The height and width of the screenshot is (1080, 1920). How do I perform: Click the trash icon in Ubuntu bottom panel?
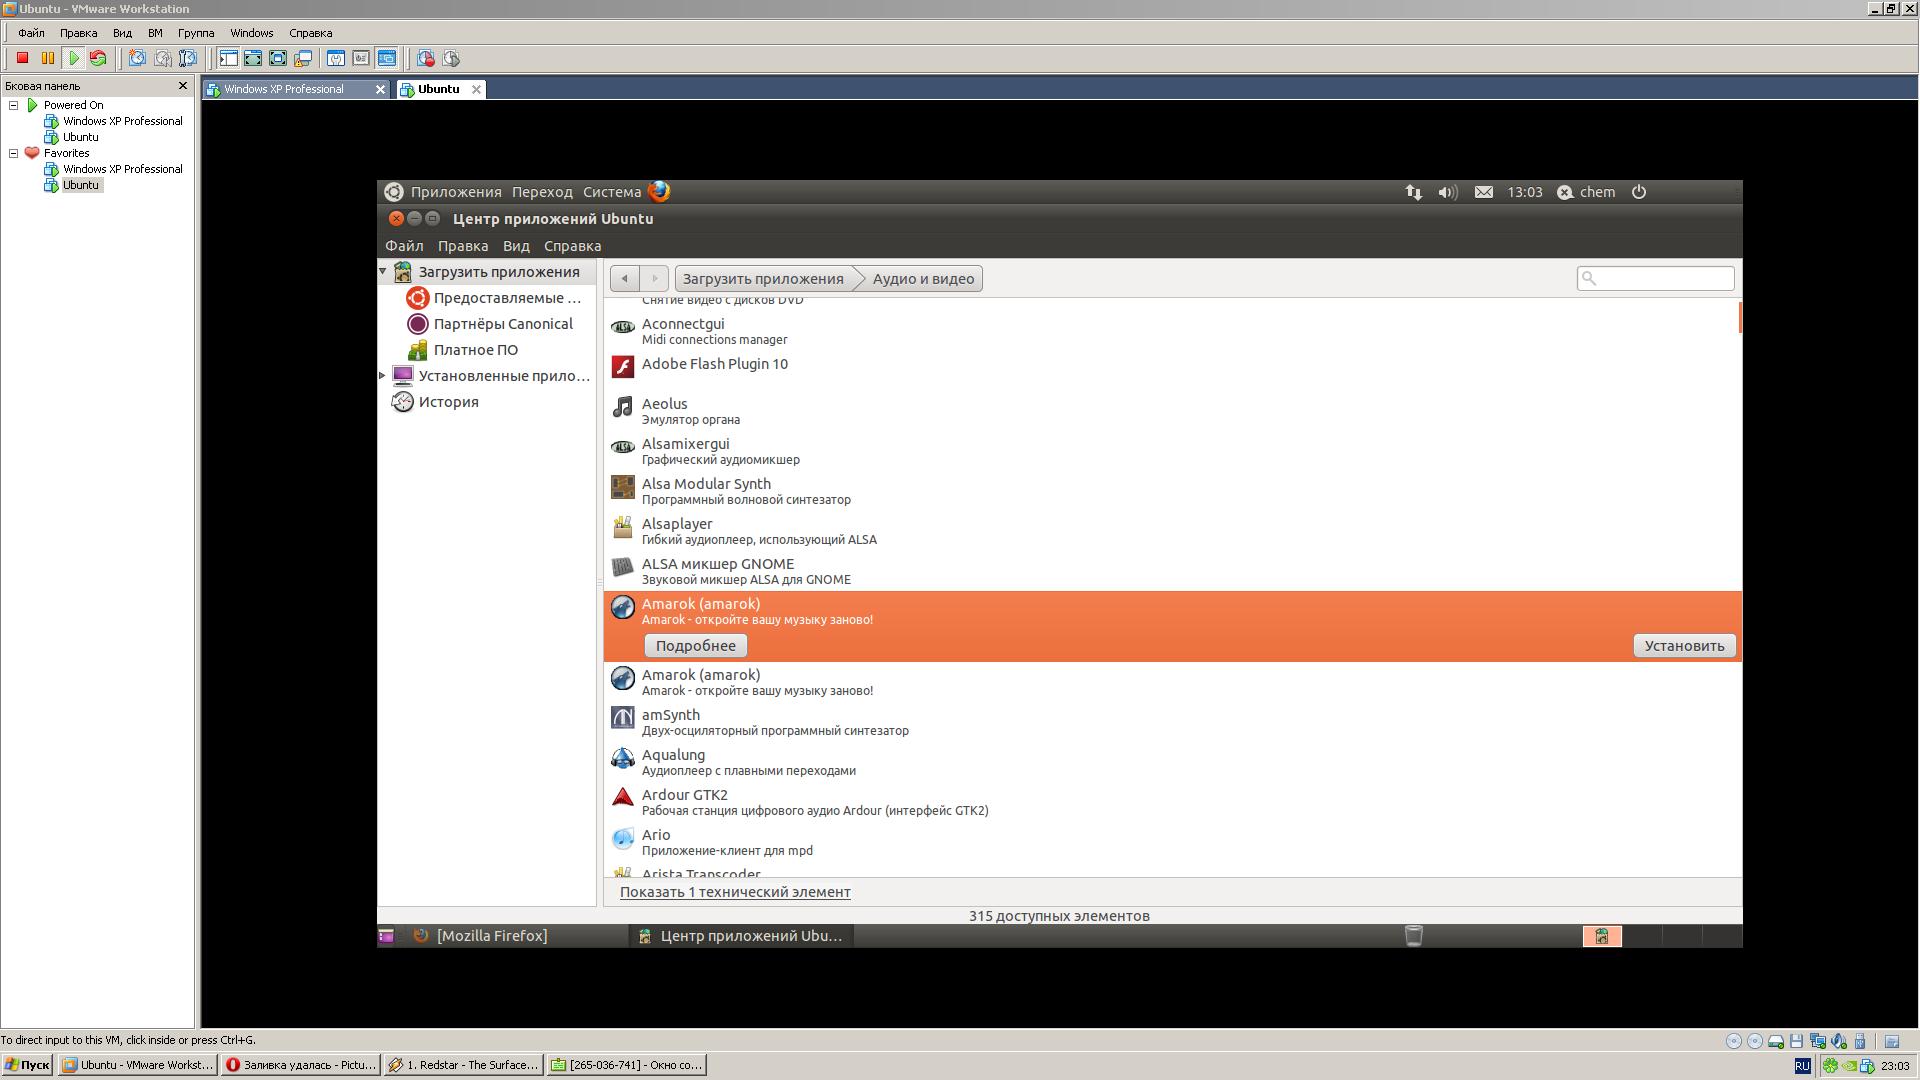coord(1414,936)
